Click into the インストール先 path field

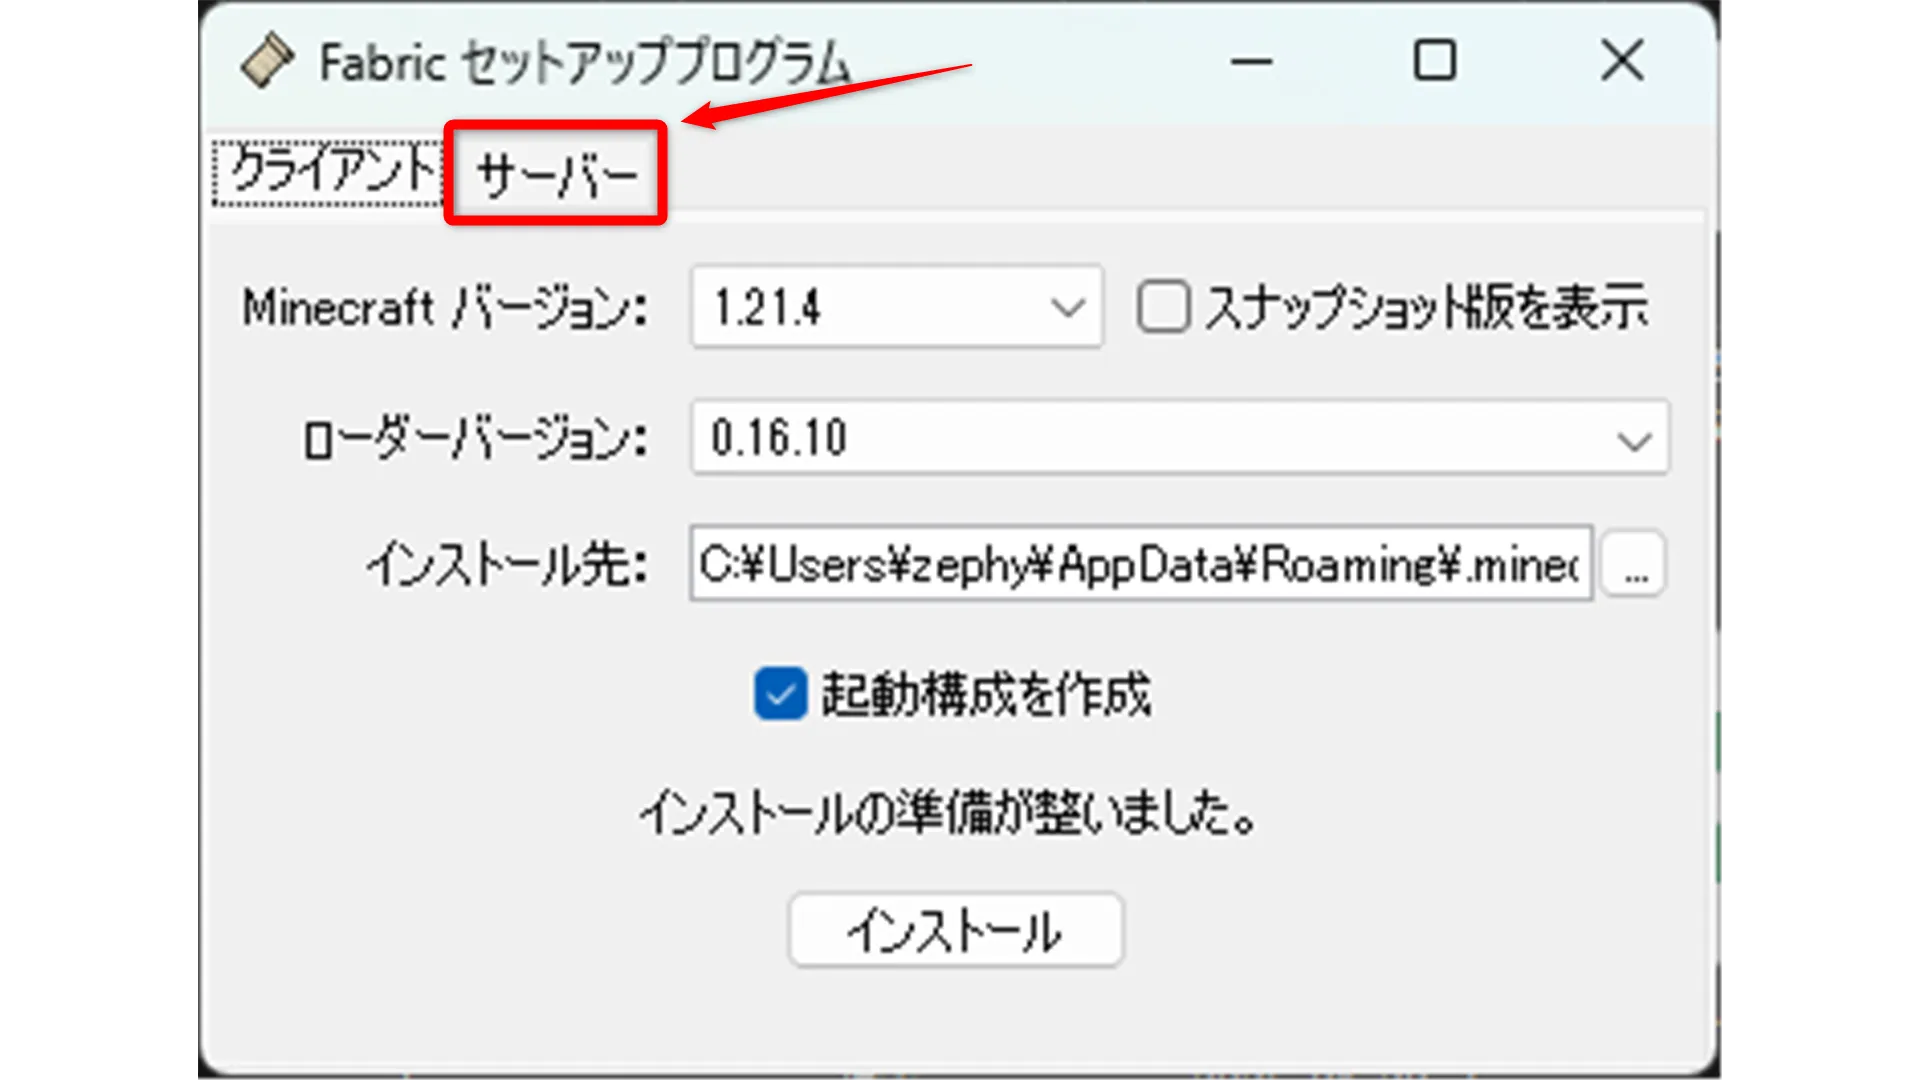(x=1141, y=564)
